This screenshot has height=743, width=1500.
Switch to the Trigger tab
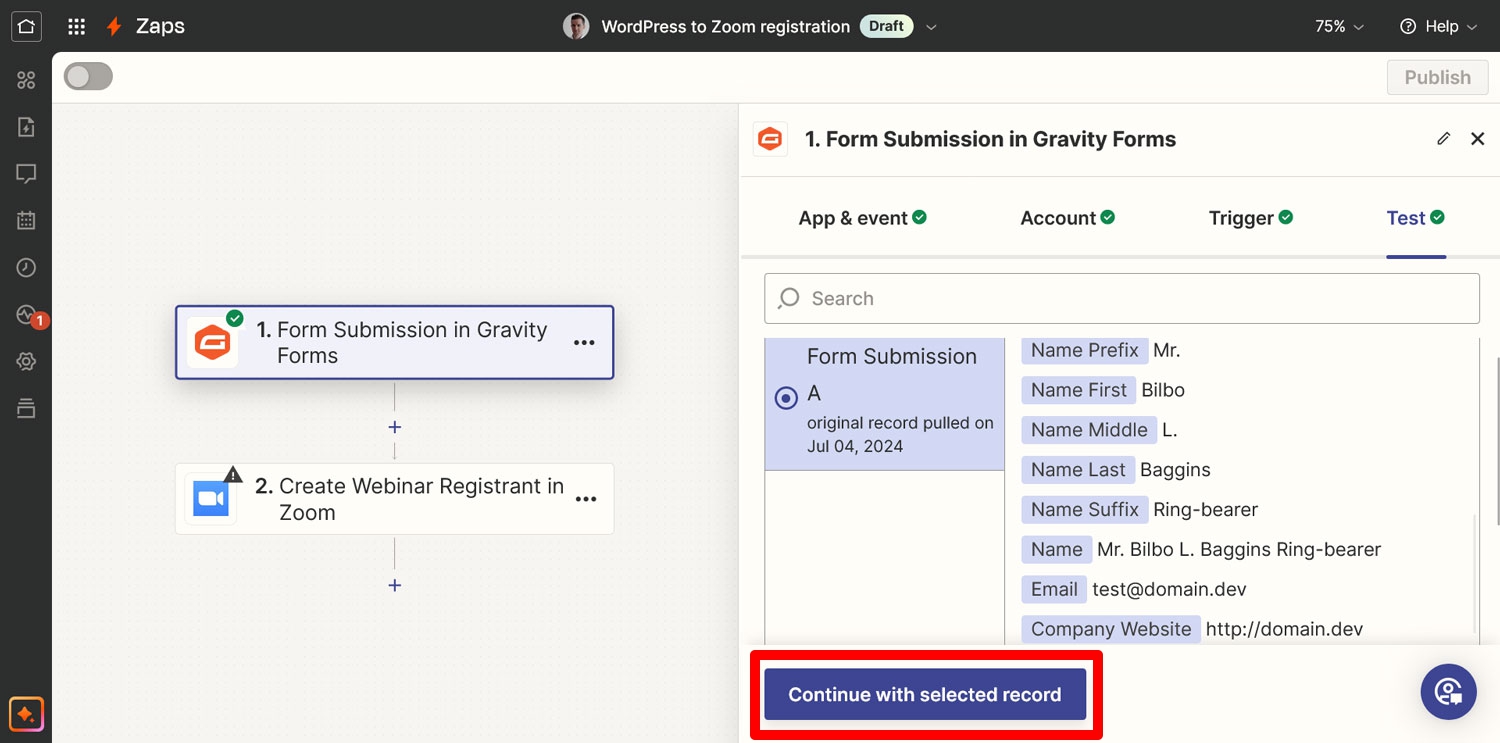pos(1251,218)
